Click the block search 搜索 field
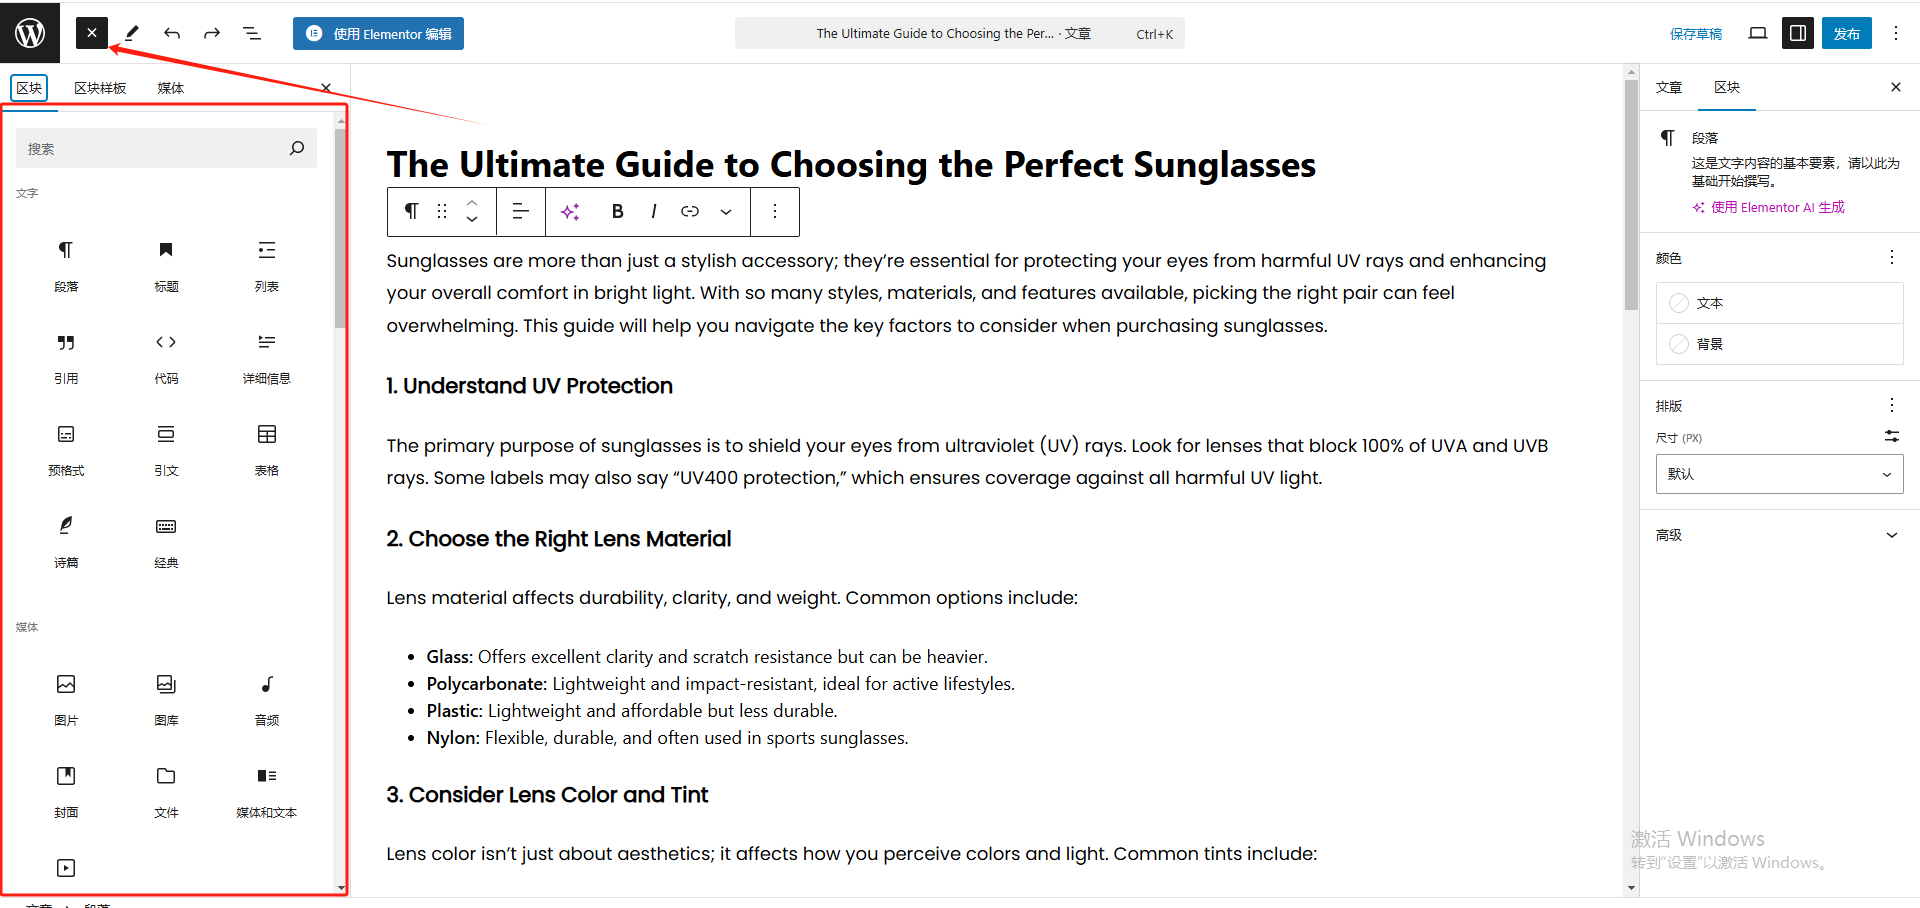The width and height of the screenshot is (1920, 908). click(x=155, y=149)
